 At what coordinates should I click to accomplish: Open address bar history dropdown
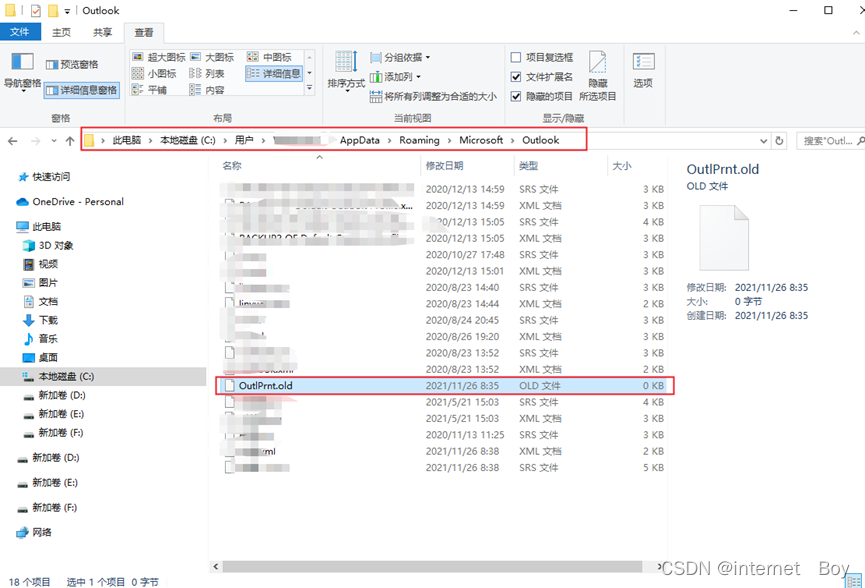coord(763,141)
